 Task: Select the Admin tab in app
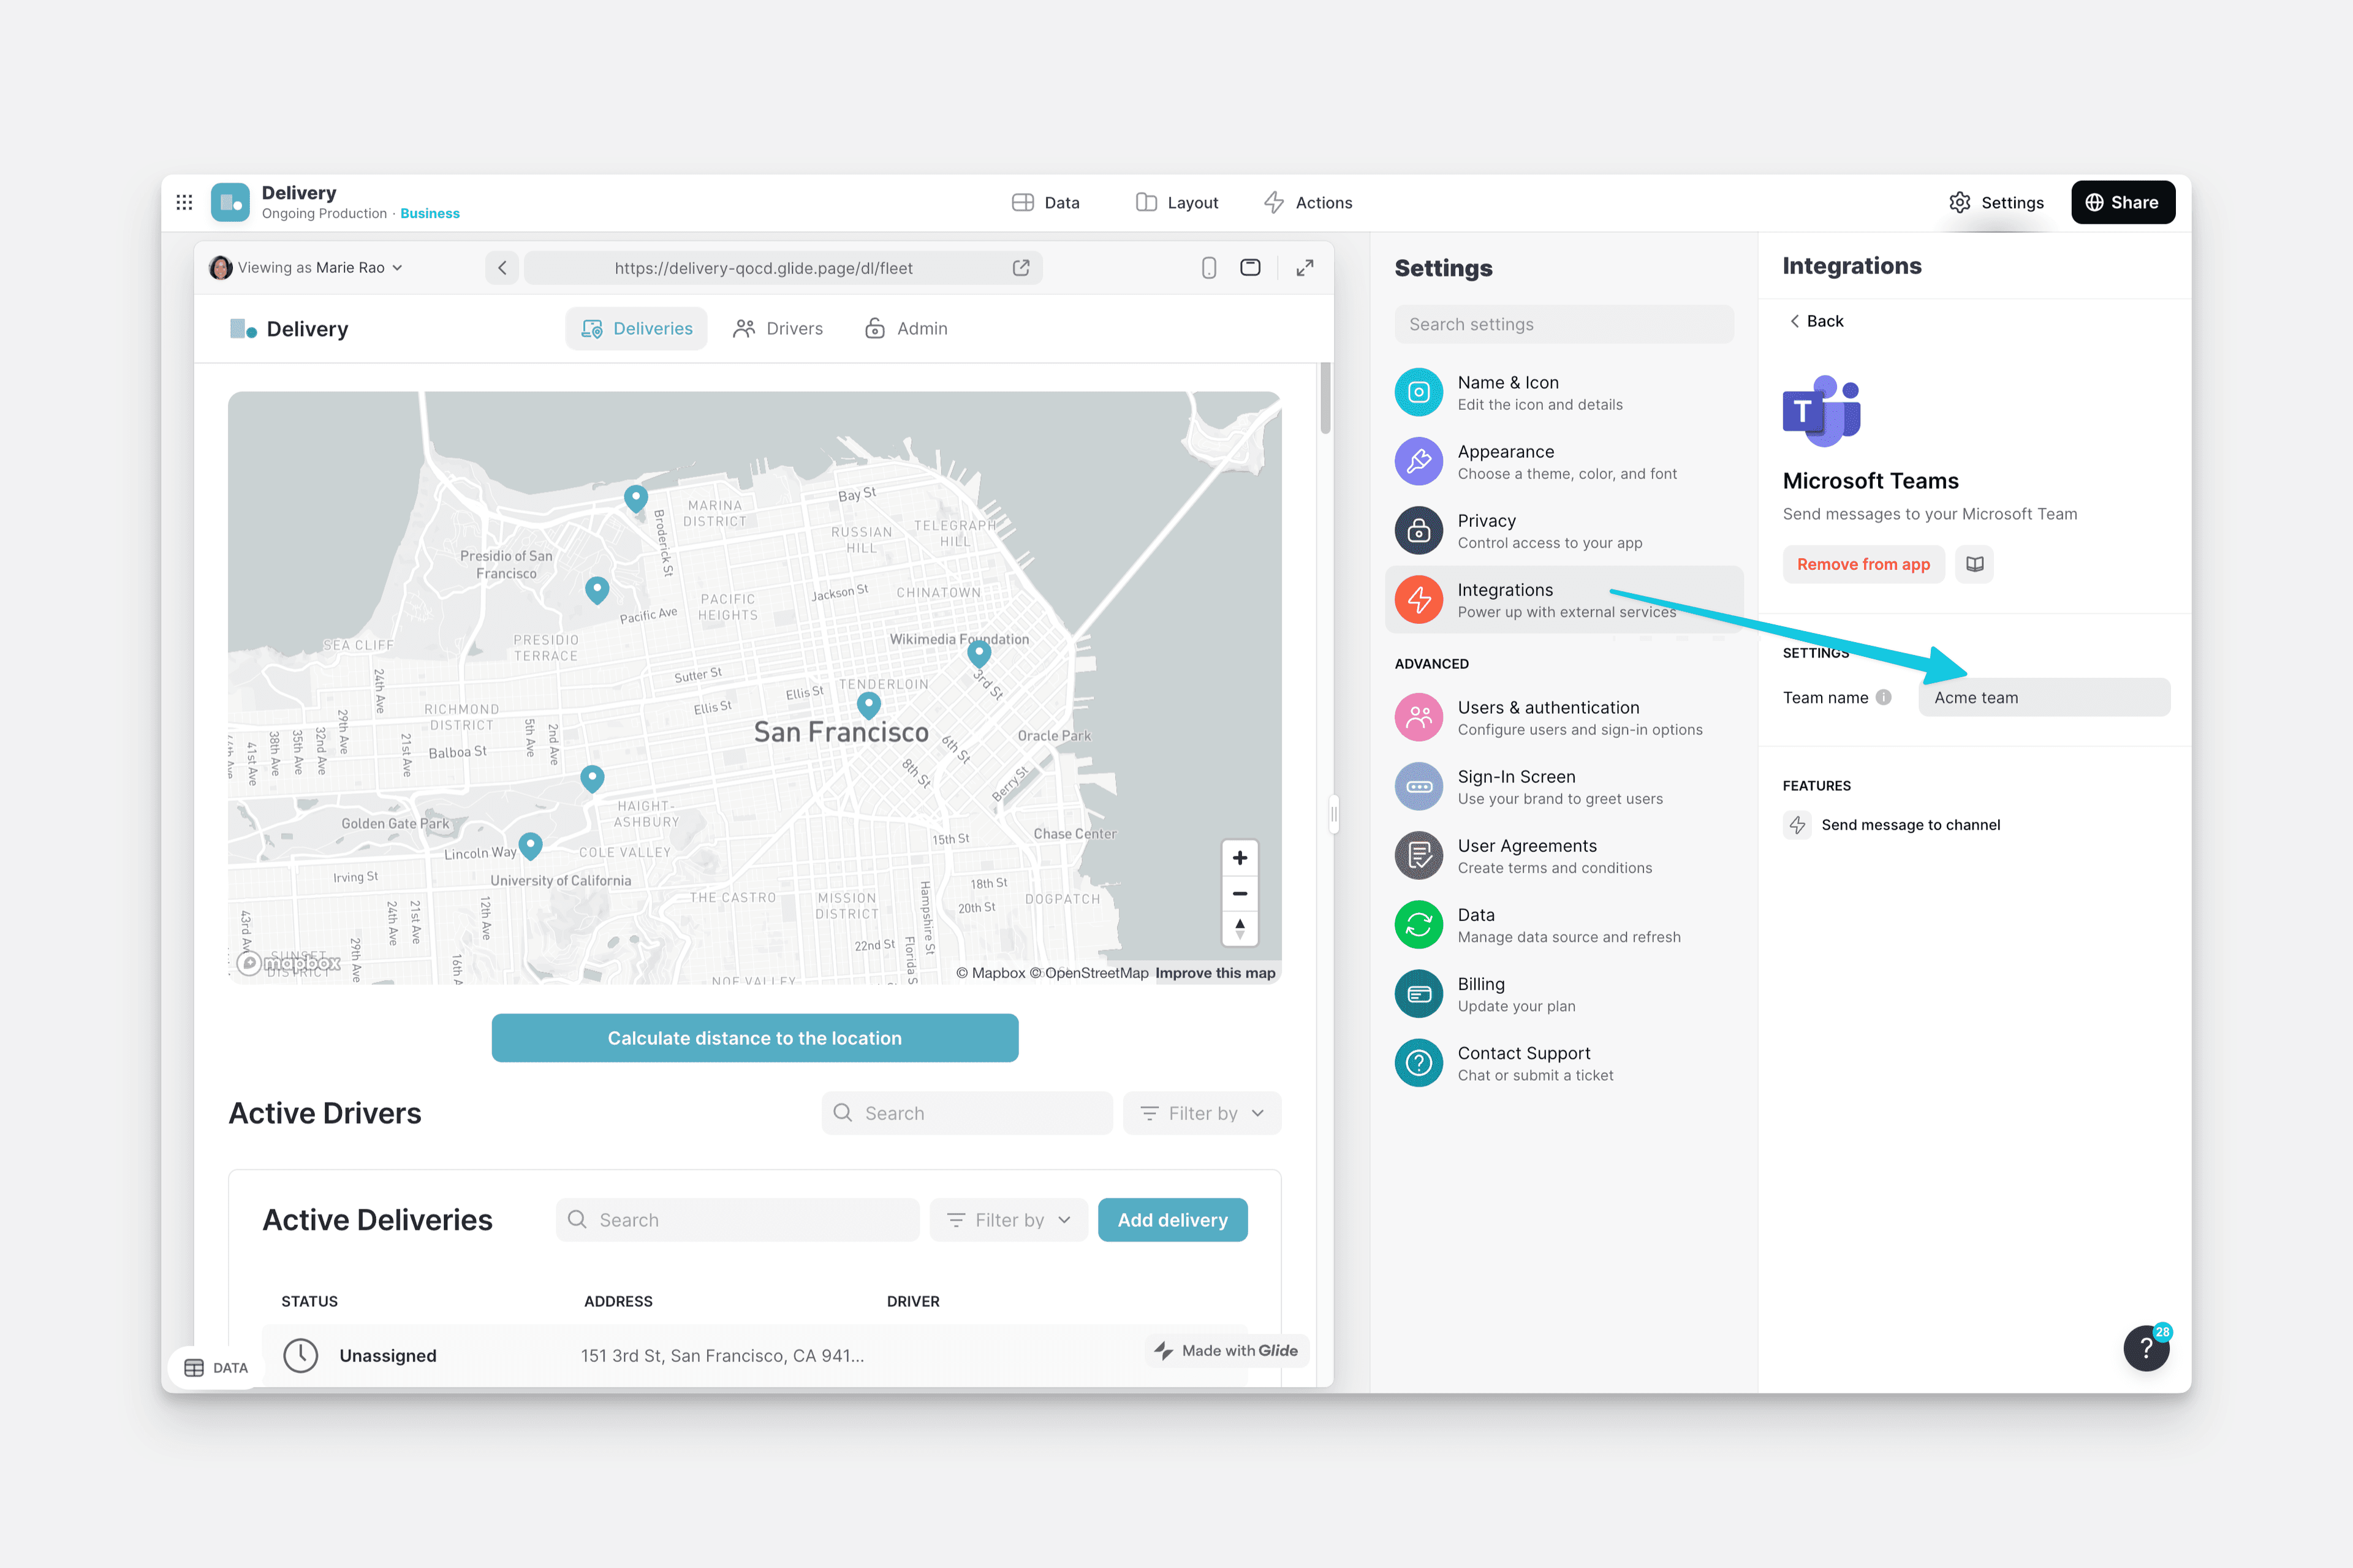(x=906, y=328)
